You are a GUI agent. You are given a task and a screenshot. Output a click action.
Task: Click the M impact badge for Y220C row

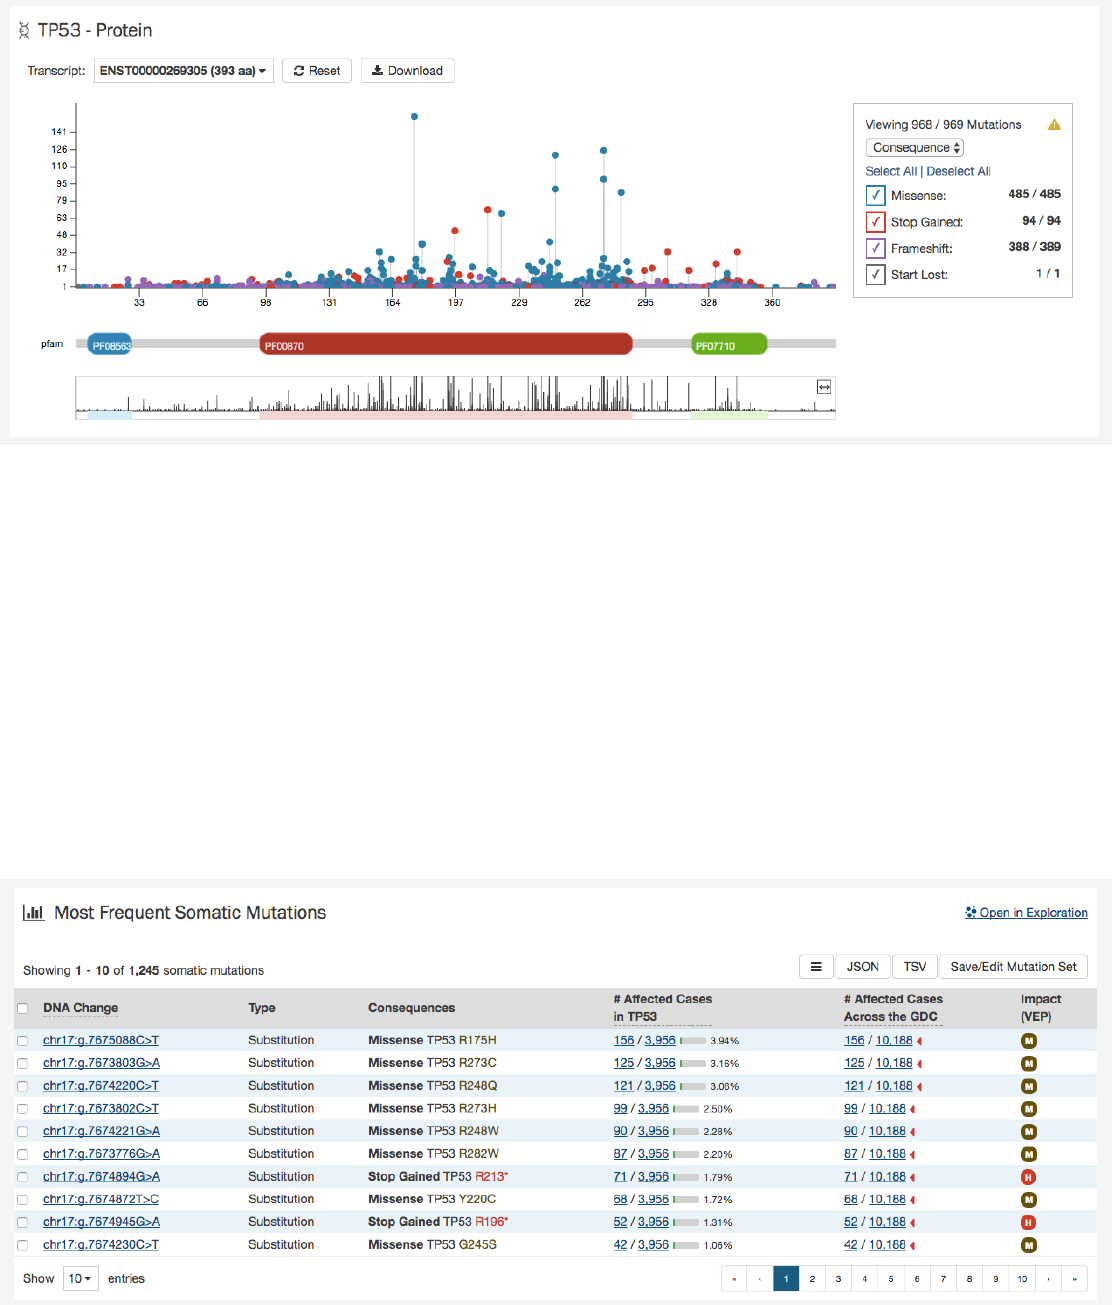pyautogui.click(x=1028, y=1200)
